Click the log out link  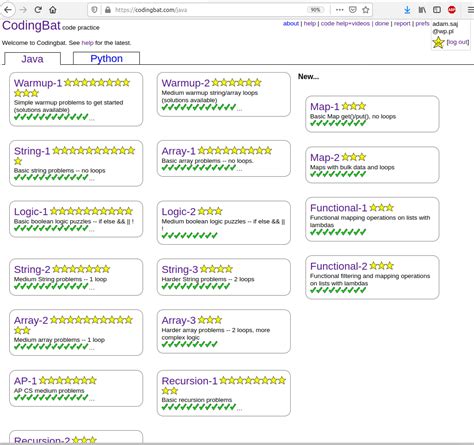pos(458,42)
